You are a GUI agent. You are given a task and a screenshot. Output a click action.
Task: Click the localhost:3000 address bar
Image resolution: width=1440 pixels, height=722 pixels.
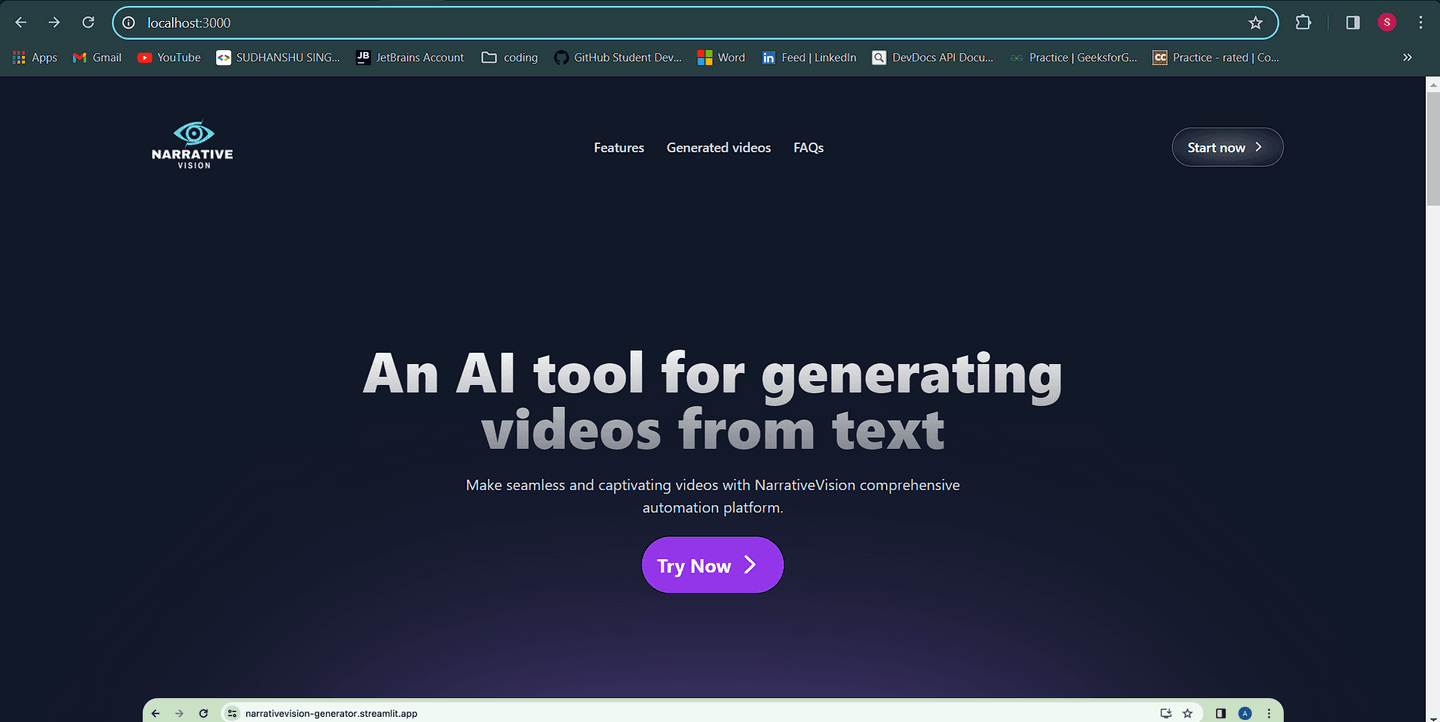pos(695,22)
